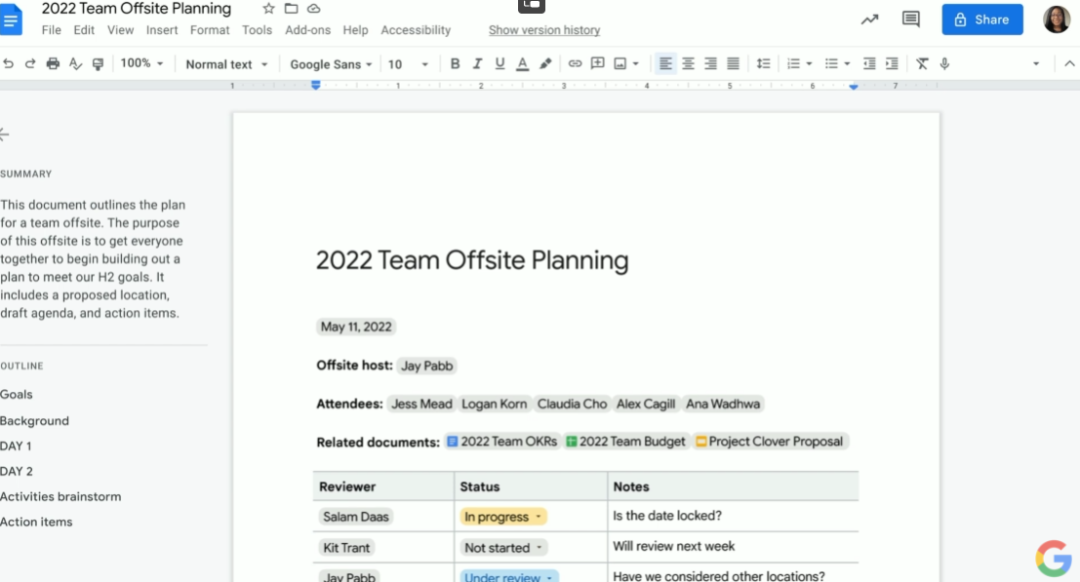Click the clear formatting icon

(x=922, y=64)
